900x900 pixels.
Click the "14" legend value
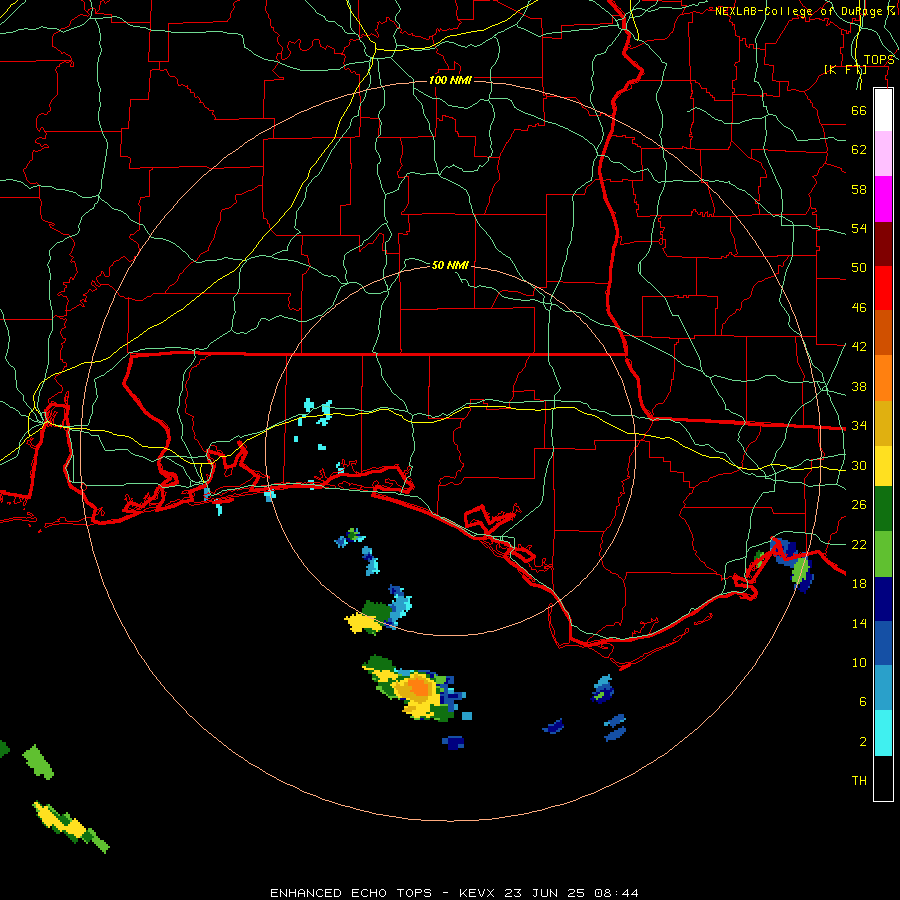859,623
